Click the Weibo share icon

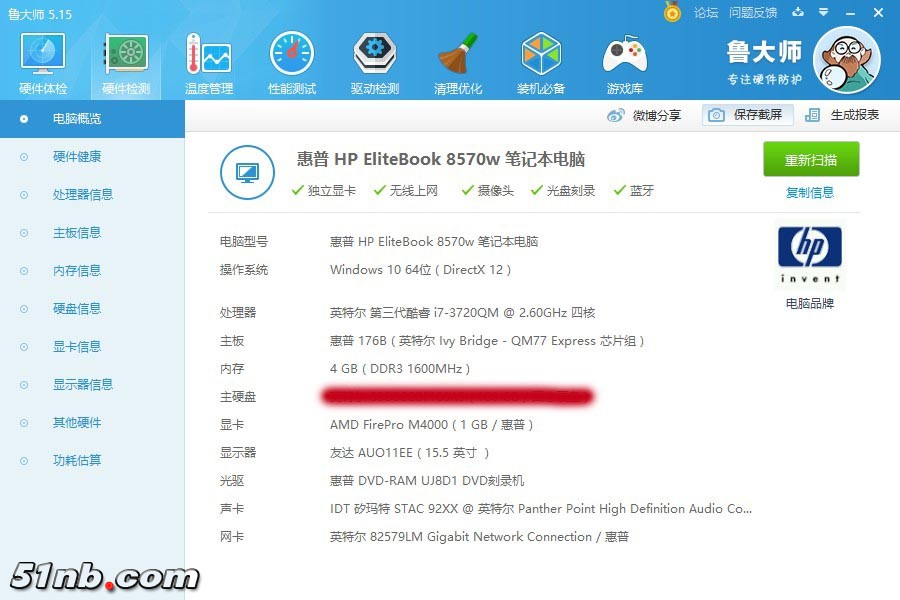615,115
